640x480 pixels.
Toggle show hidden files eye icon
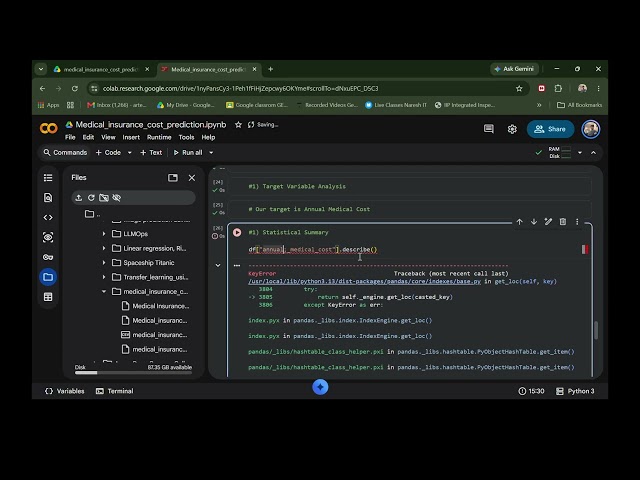117,198
